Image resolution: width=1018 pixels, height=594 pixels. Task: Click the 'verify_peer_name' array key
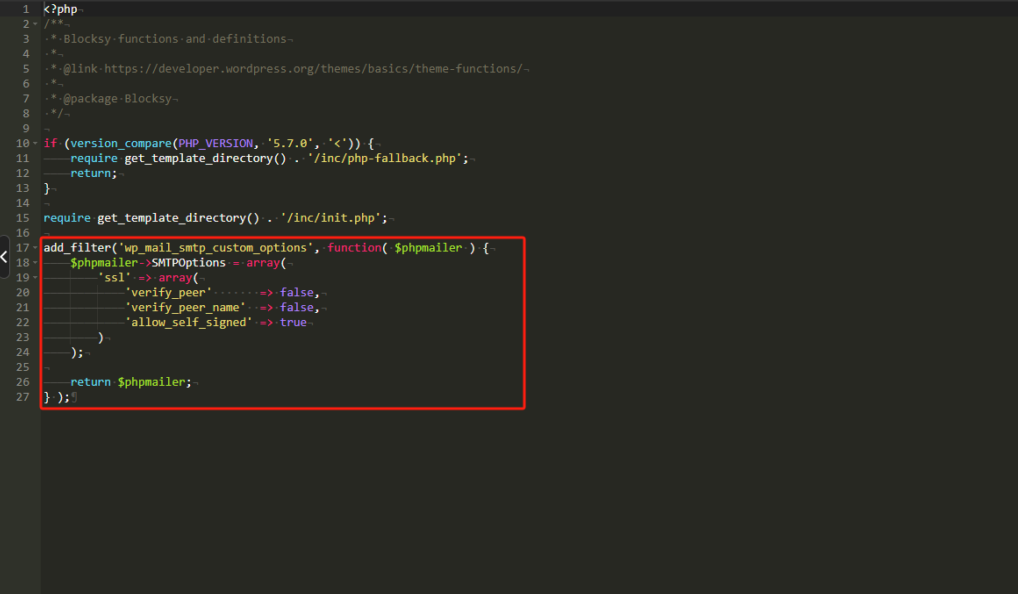186,308
